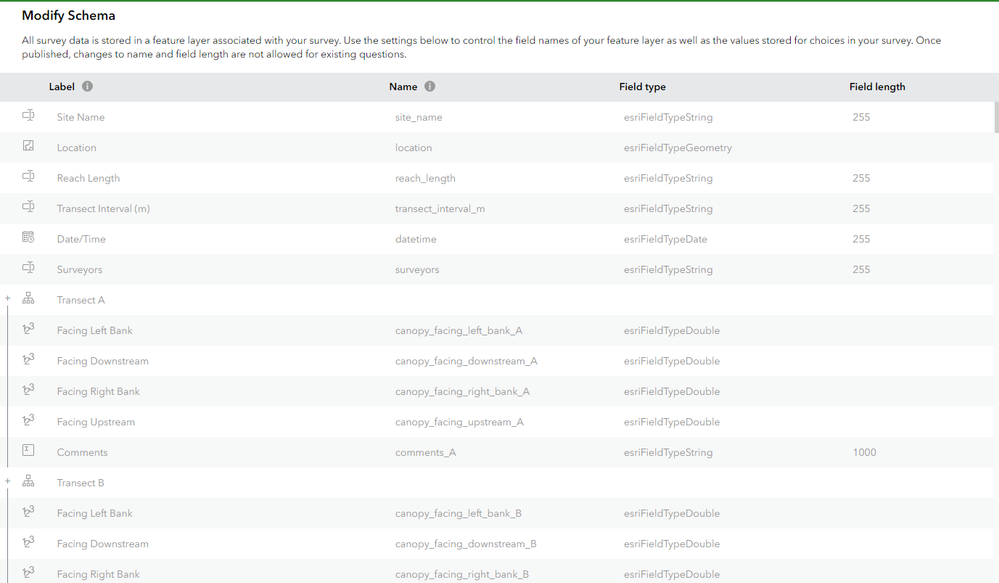Collapse the Transect A group

[x=8, y=299]
